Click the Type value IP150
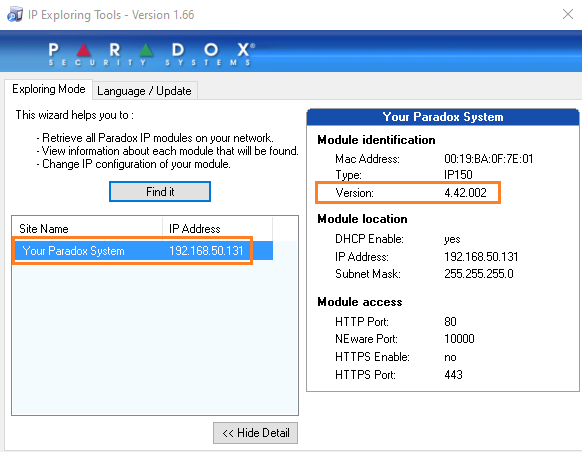Viewport: 582px width, 452px height. [458, 174]
